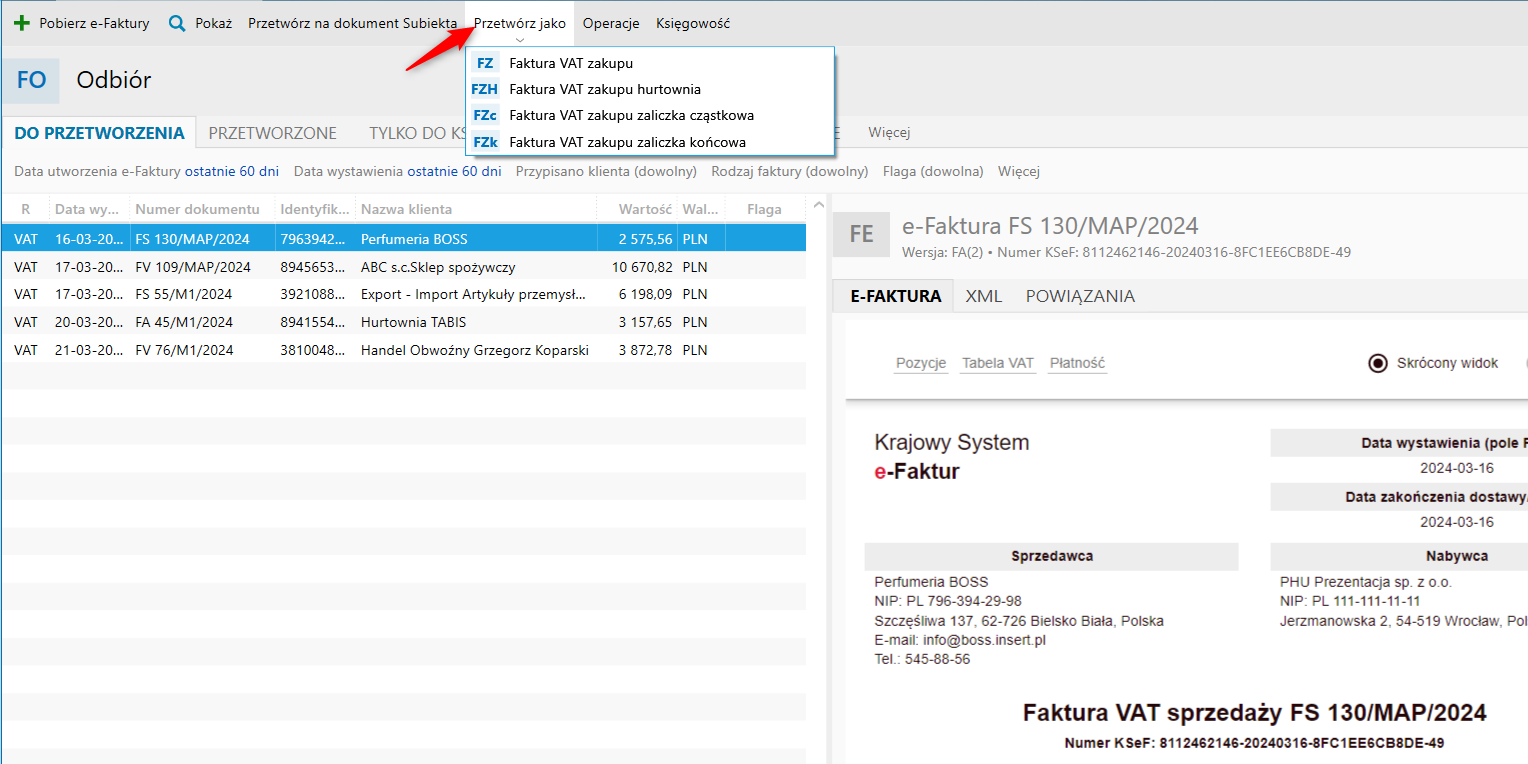Click the Pobierz e-Faktury plus button
Viewport: 1528px width, 764px height.
click(82, 23)
